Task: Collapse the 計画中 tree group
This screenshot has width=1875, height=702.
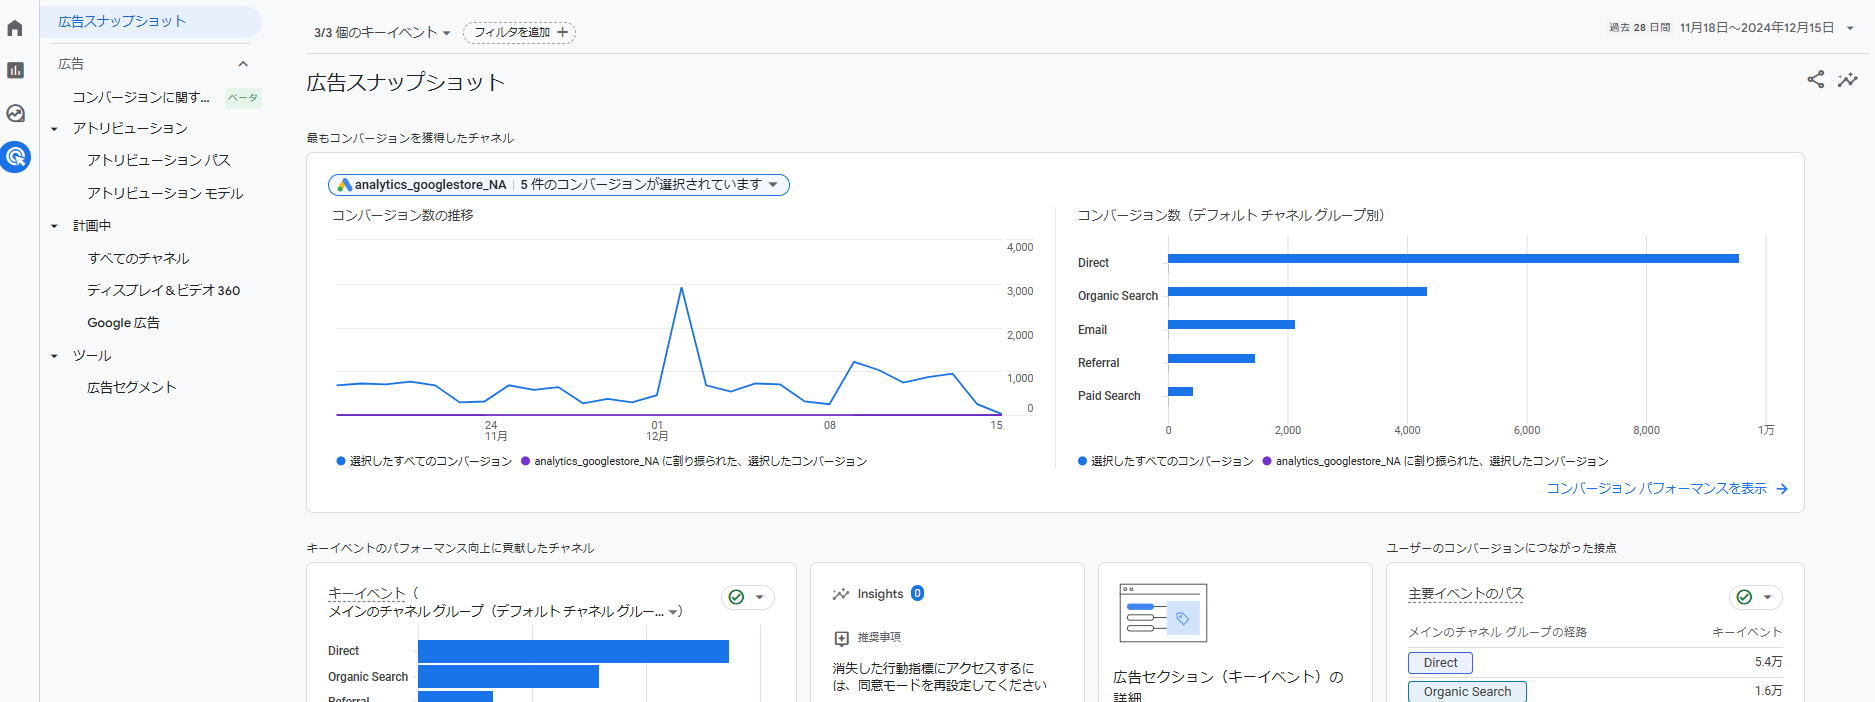Action: pyautogui.click(x=55, y=226)
